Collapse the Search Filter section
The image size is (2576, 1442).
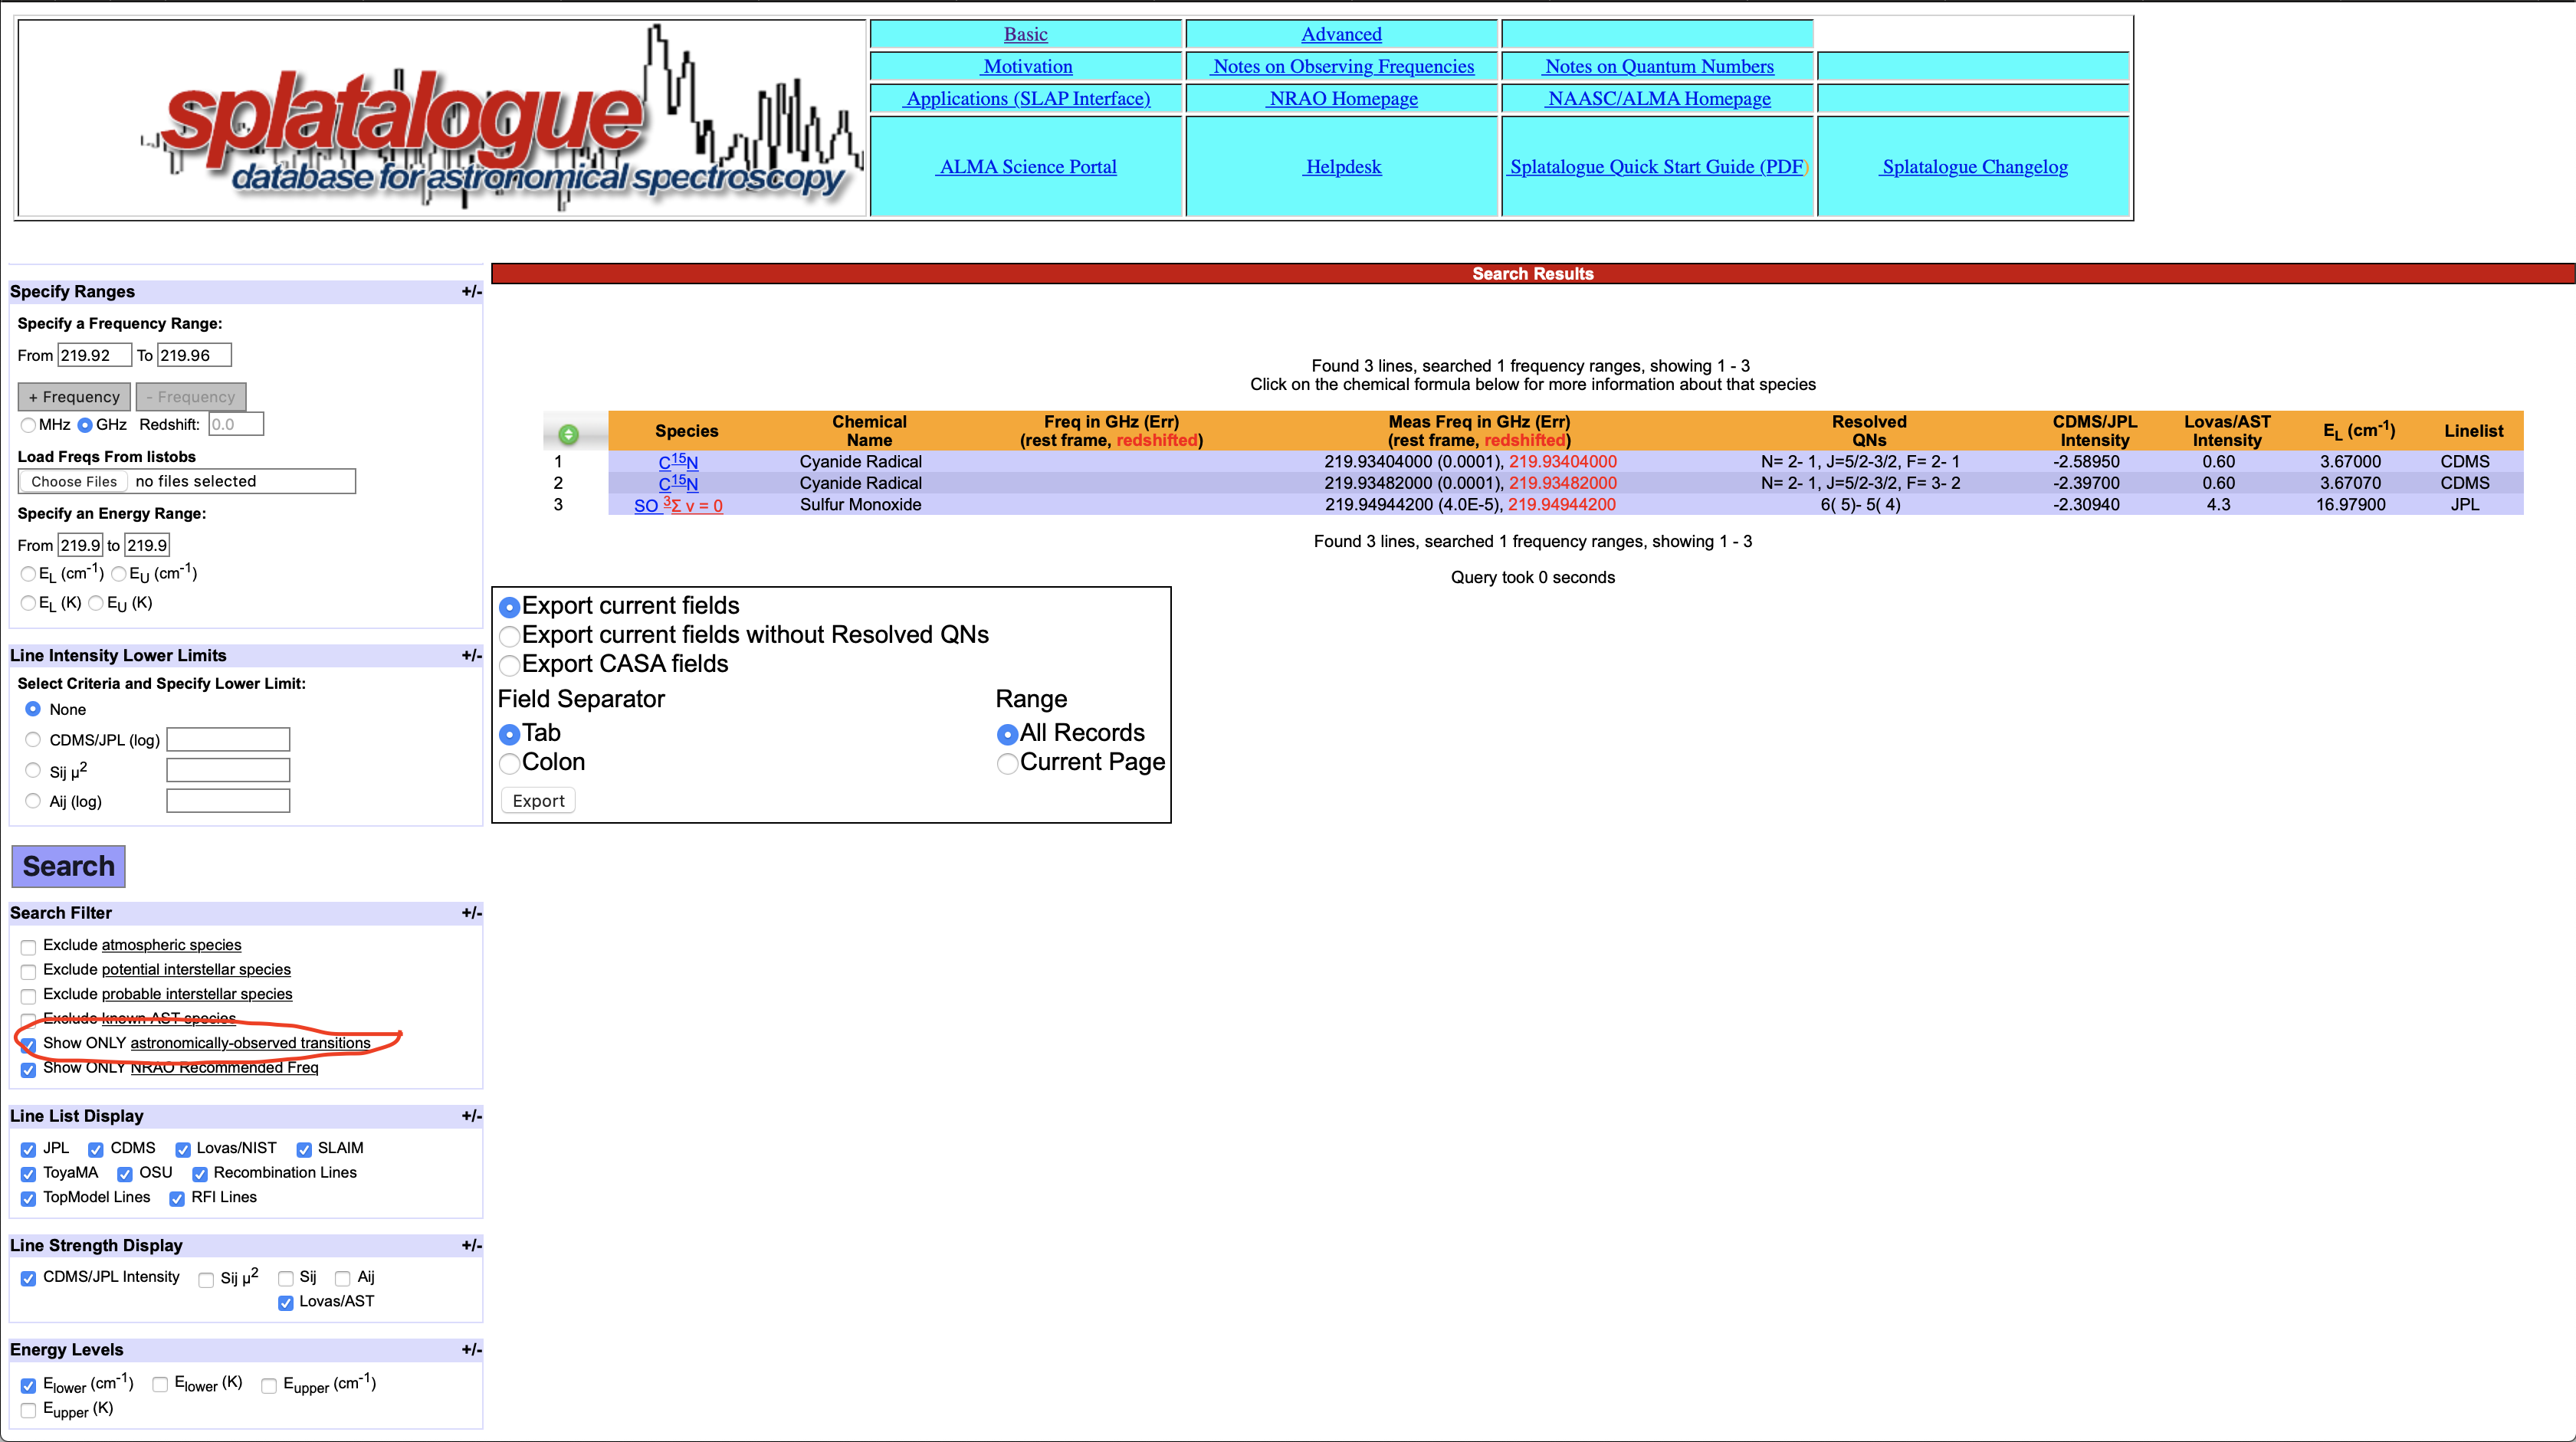[471, 913]
